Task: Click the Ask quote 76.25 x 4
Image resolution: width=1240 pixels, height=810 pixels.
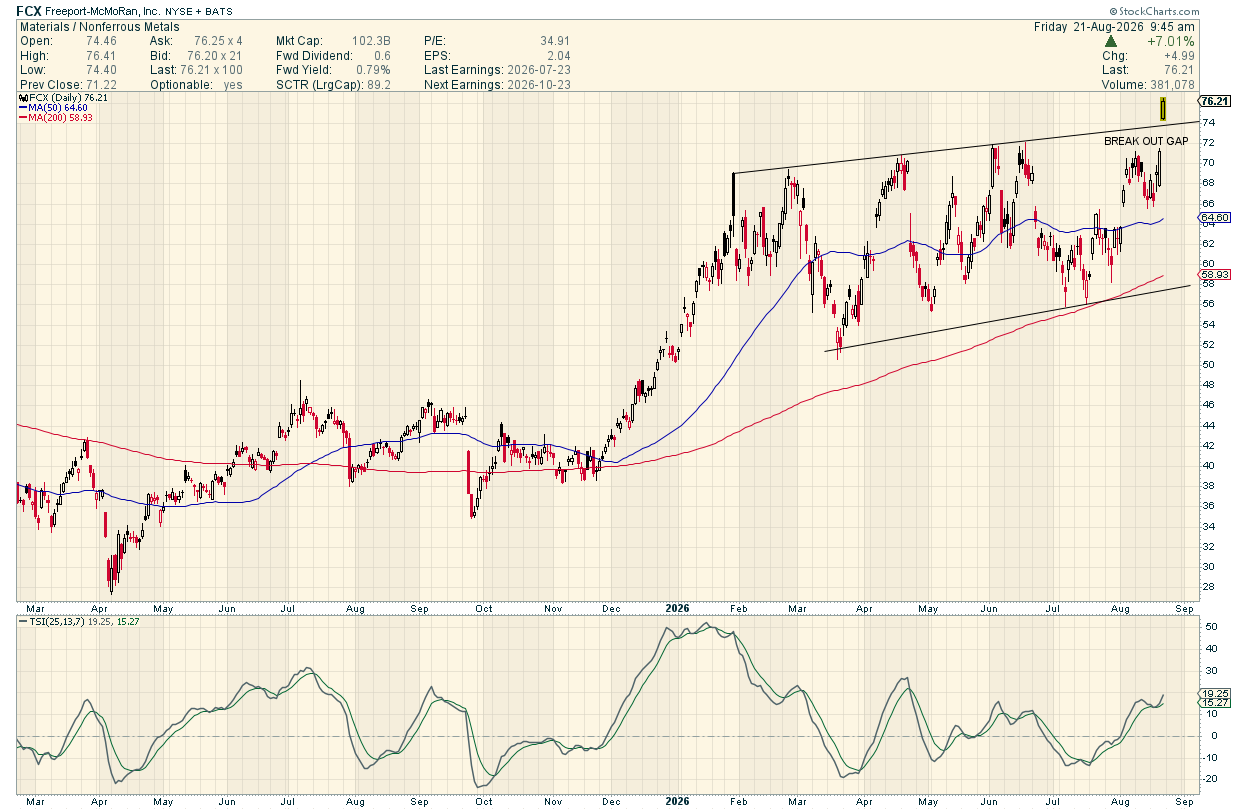Action: [218, 42]
